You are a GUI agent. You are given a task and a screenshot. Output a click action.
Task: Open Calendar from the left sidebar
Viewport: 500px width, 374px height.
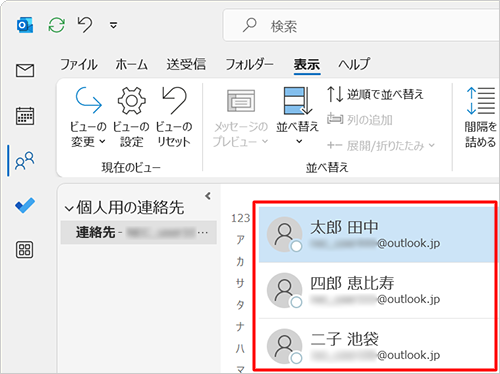click(25, 116)
